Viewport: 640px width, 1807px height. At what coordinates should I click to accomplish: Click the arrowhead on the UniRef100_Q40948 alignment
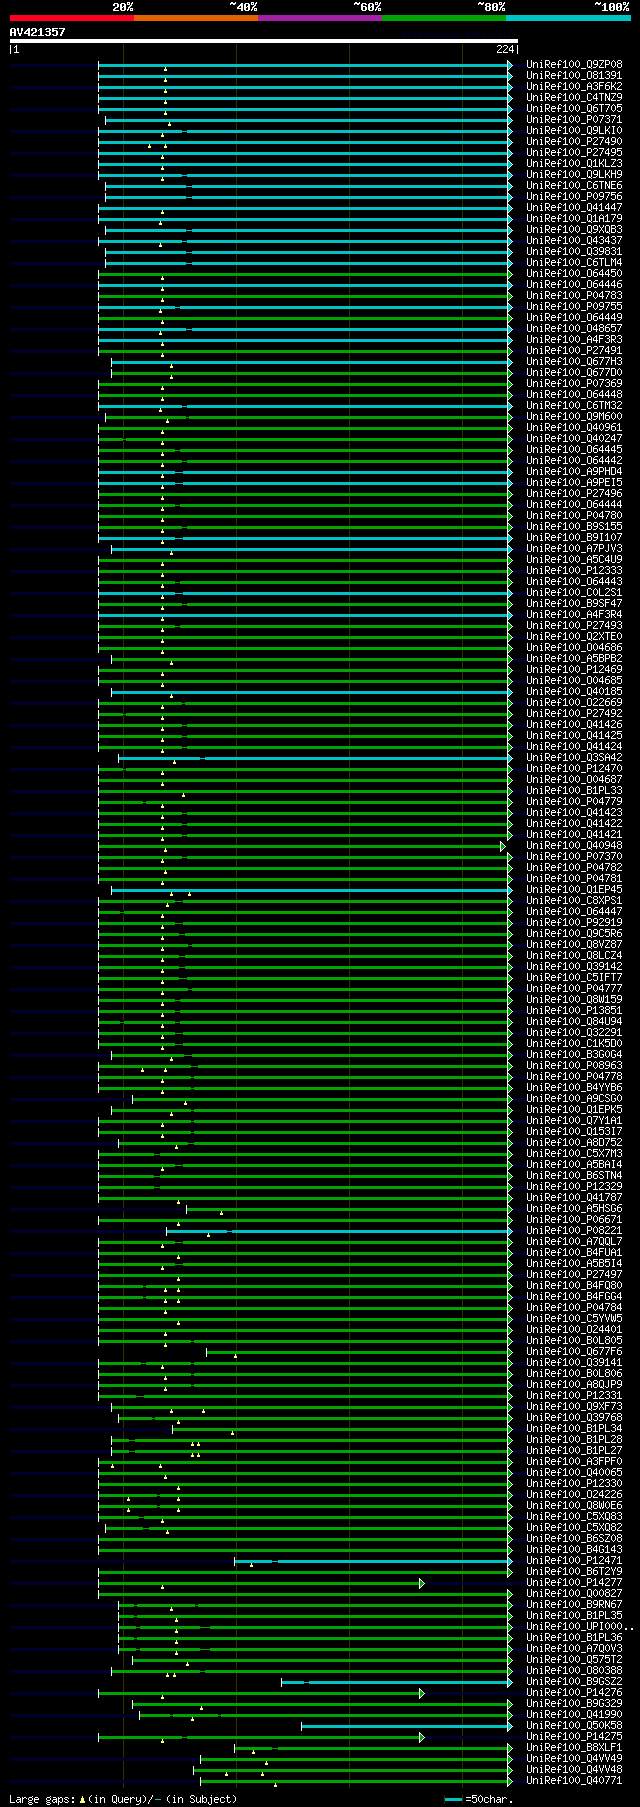click(x=504, y=847)
